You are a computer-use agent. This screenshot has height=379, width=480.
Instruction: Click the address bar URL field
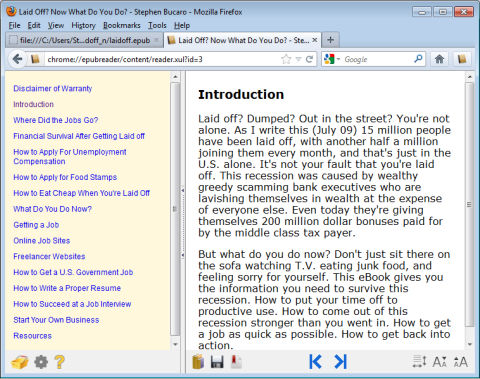pos(162,59)
